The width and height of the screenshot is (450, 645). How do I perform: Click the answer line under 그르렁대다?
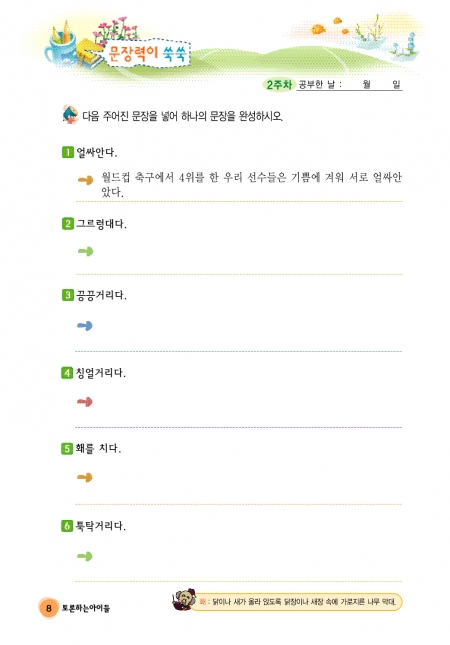click(x=239, y=274)
